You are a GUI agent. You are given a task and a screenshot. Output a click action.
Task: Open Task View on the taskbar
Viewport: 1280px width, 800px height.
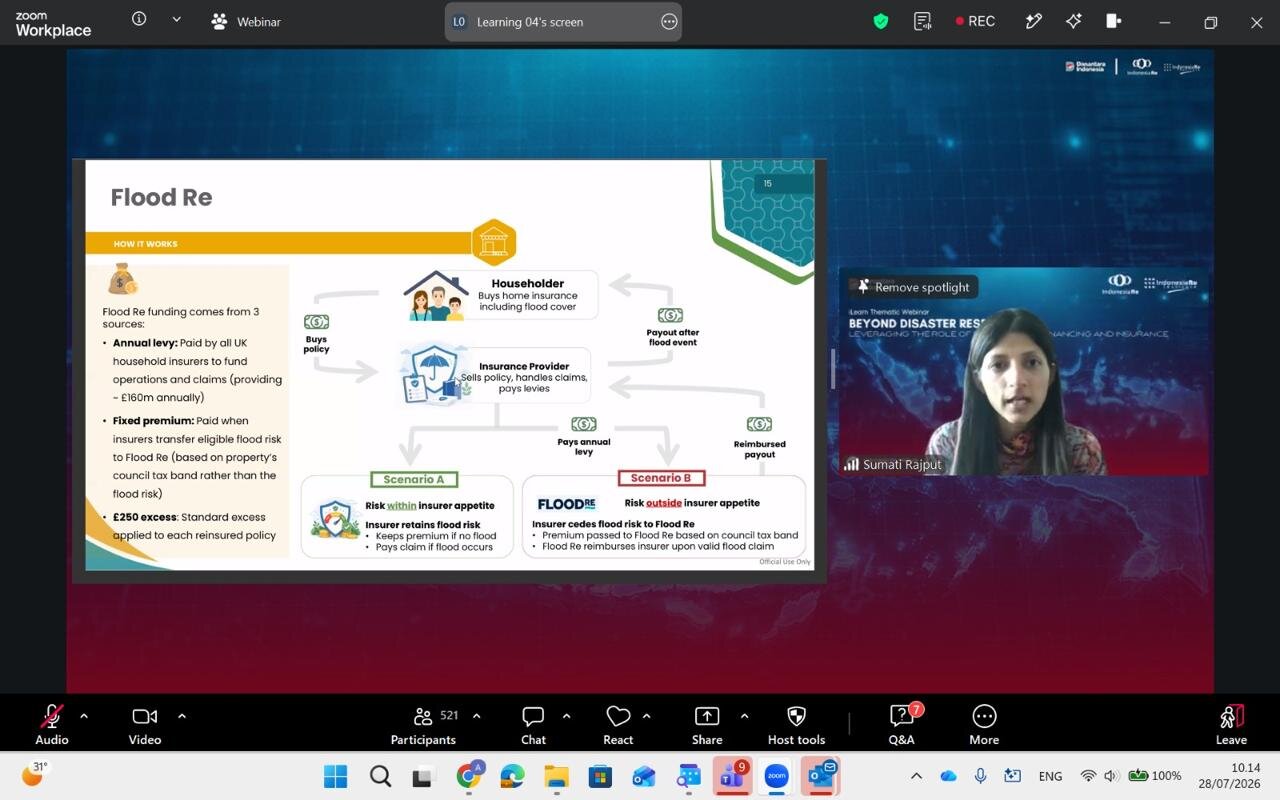424,776
